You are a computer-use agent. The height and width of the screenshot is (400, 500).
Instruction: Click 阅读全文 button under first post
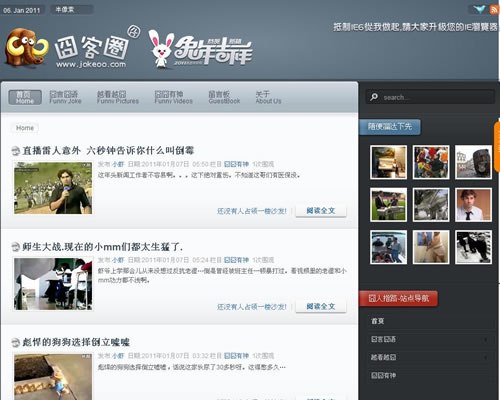pos(321,211)
